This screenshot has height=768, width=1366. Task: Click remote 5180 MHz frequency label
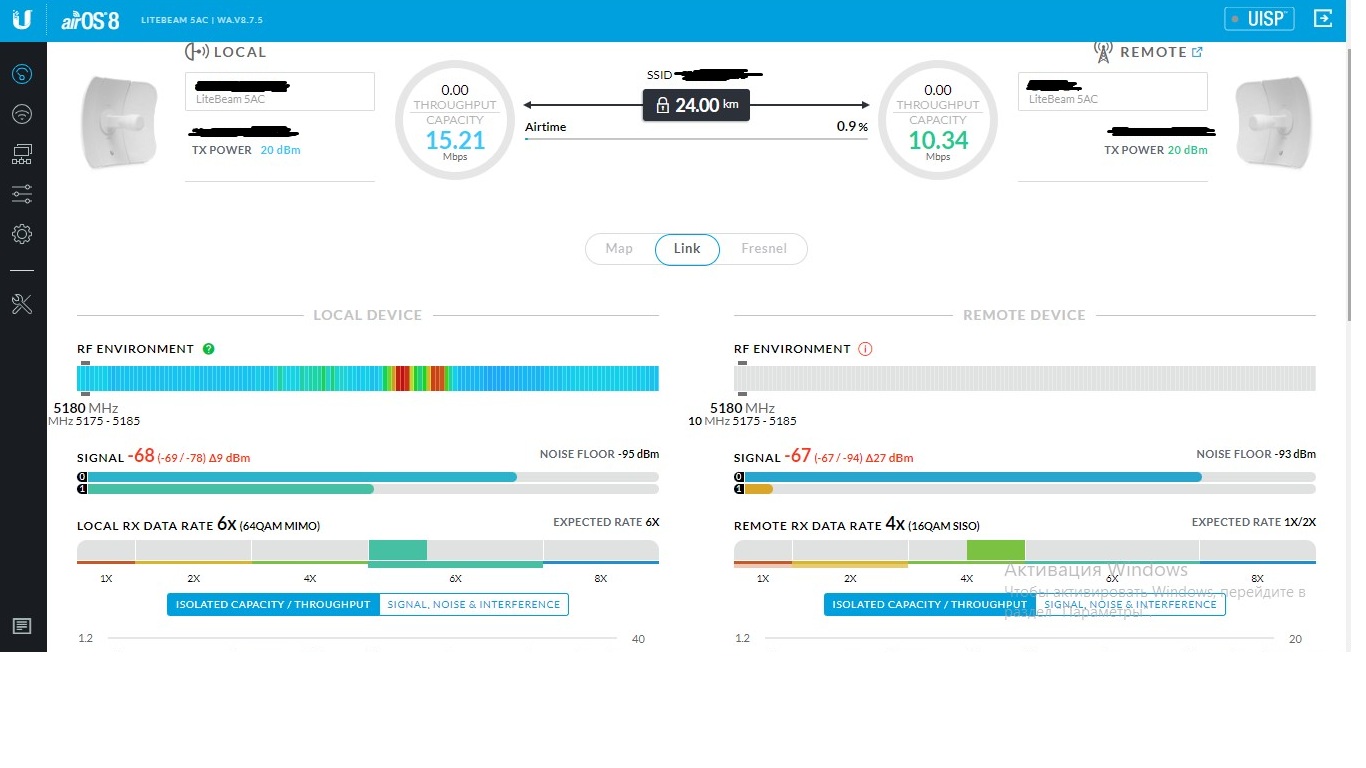(x=743, y=408)
